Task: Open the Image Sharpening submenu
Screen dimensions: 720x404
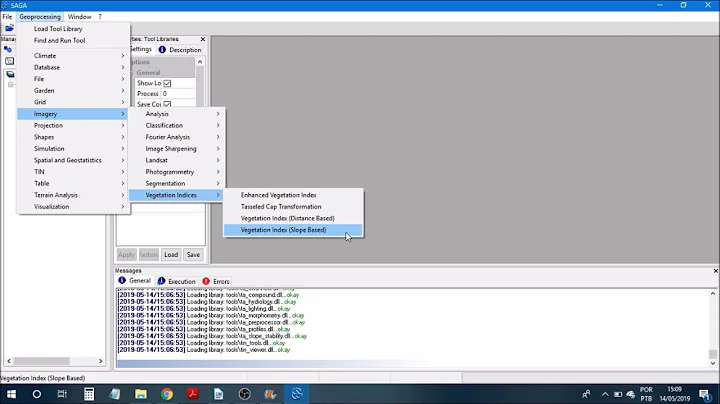Action: pos(176,149)
